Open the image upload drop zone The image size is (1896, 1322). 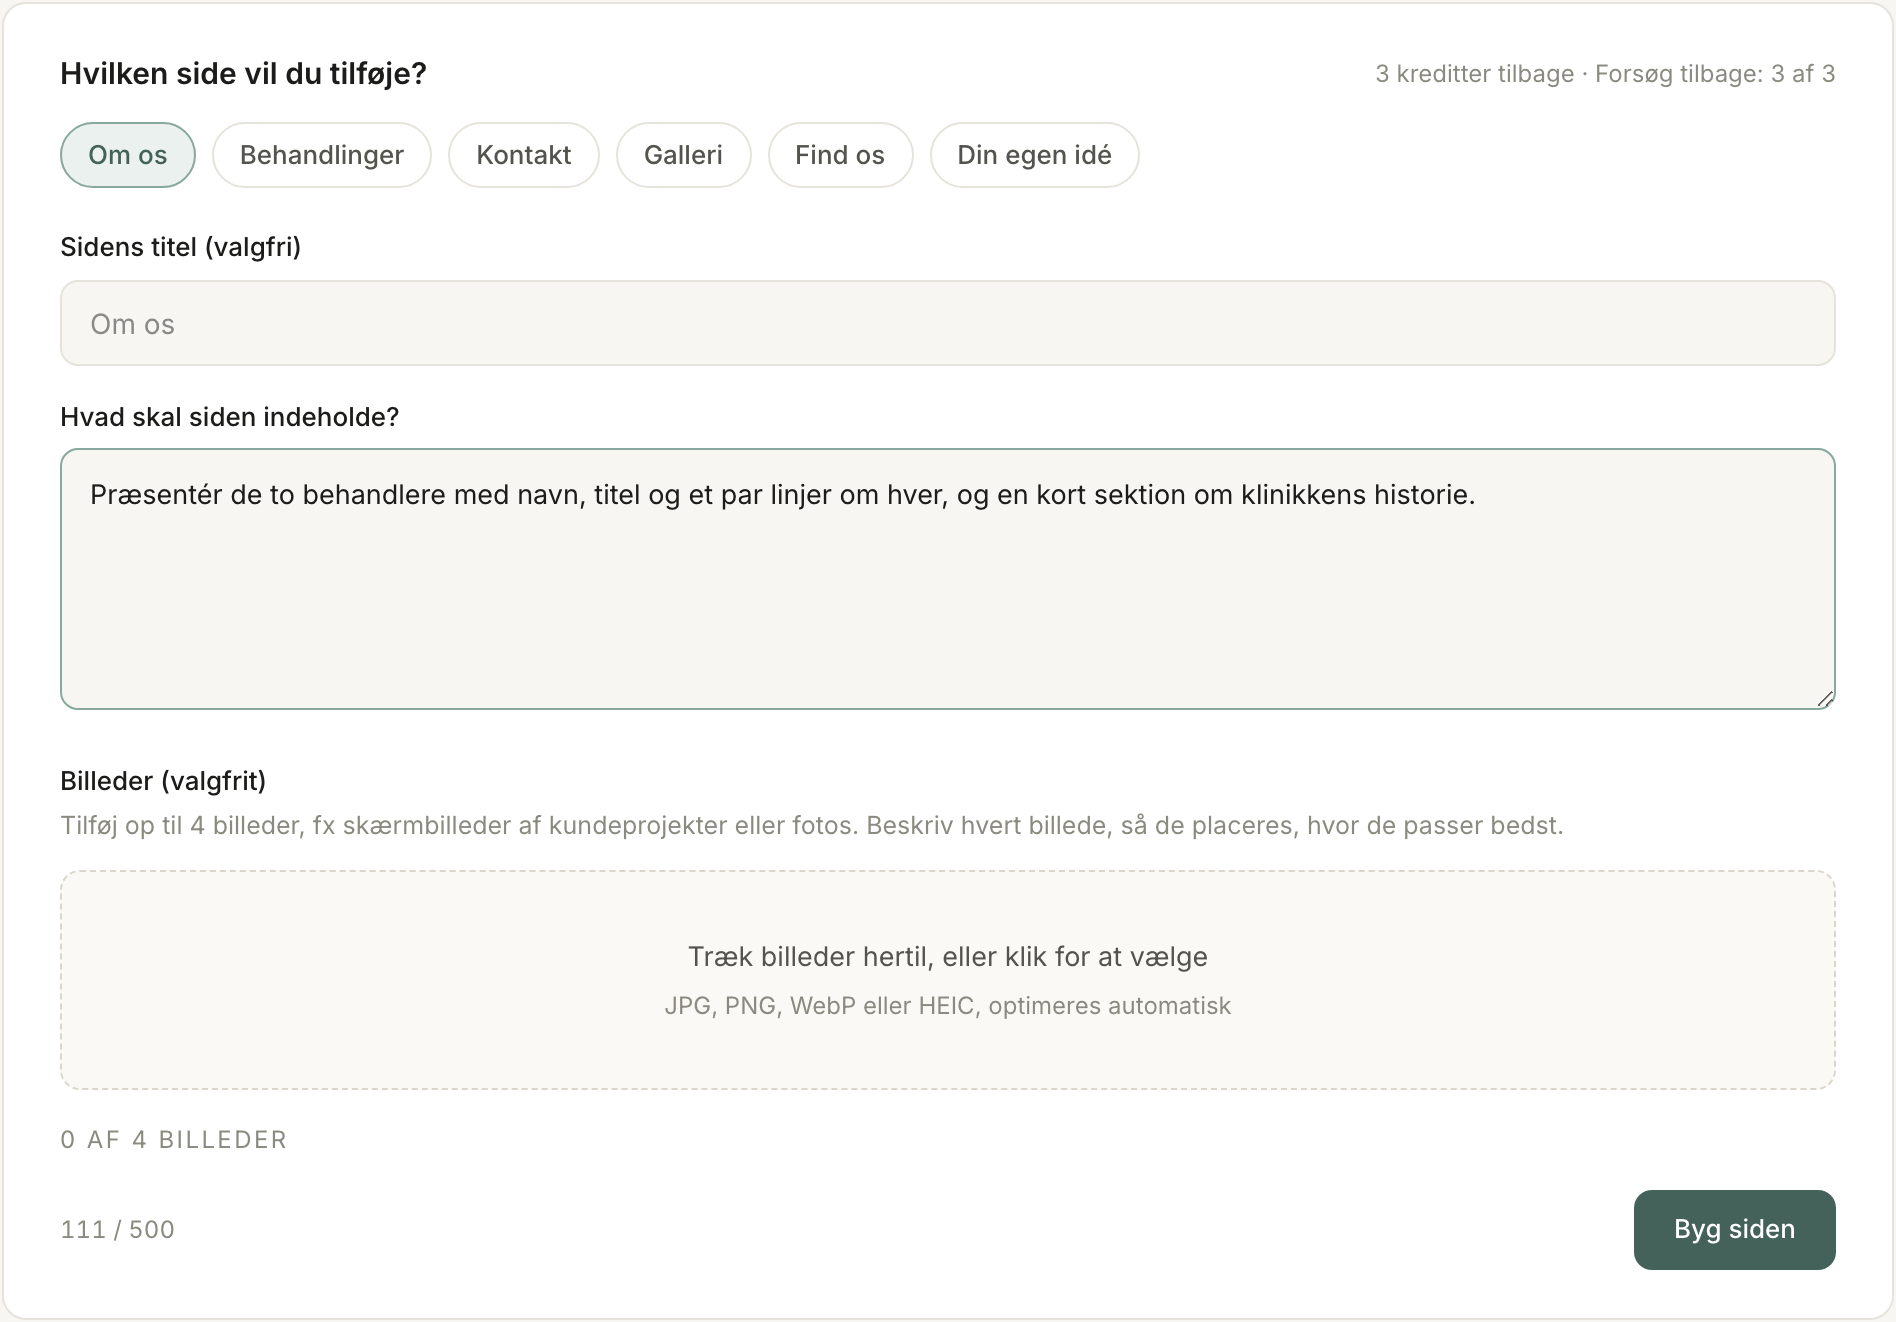click(948, 980)
